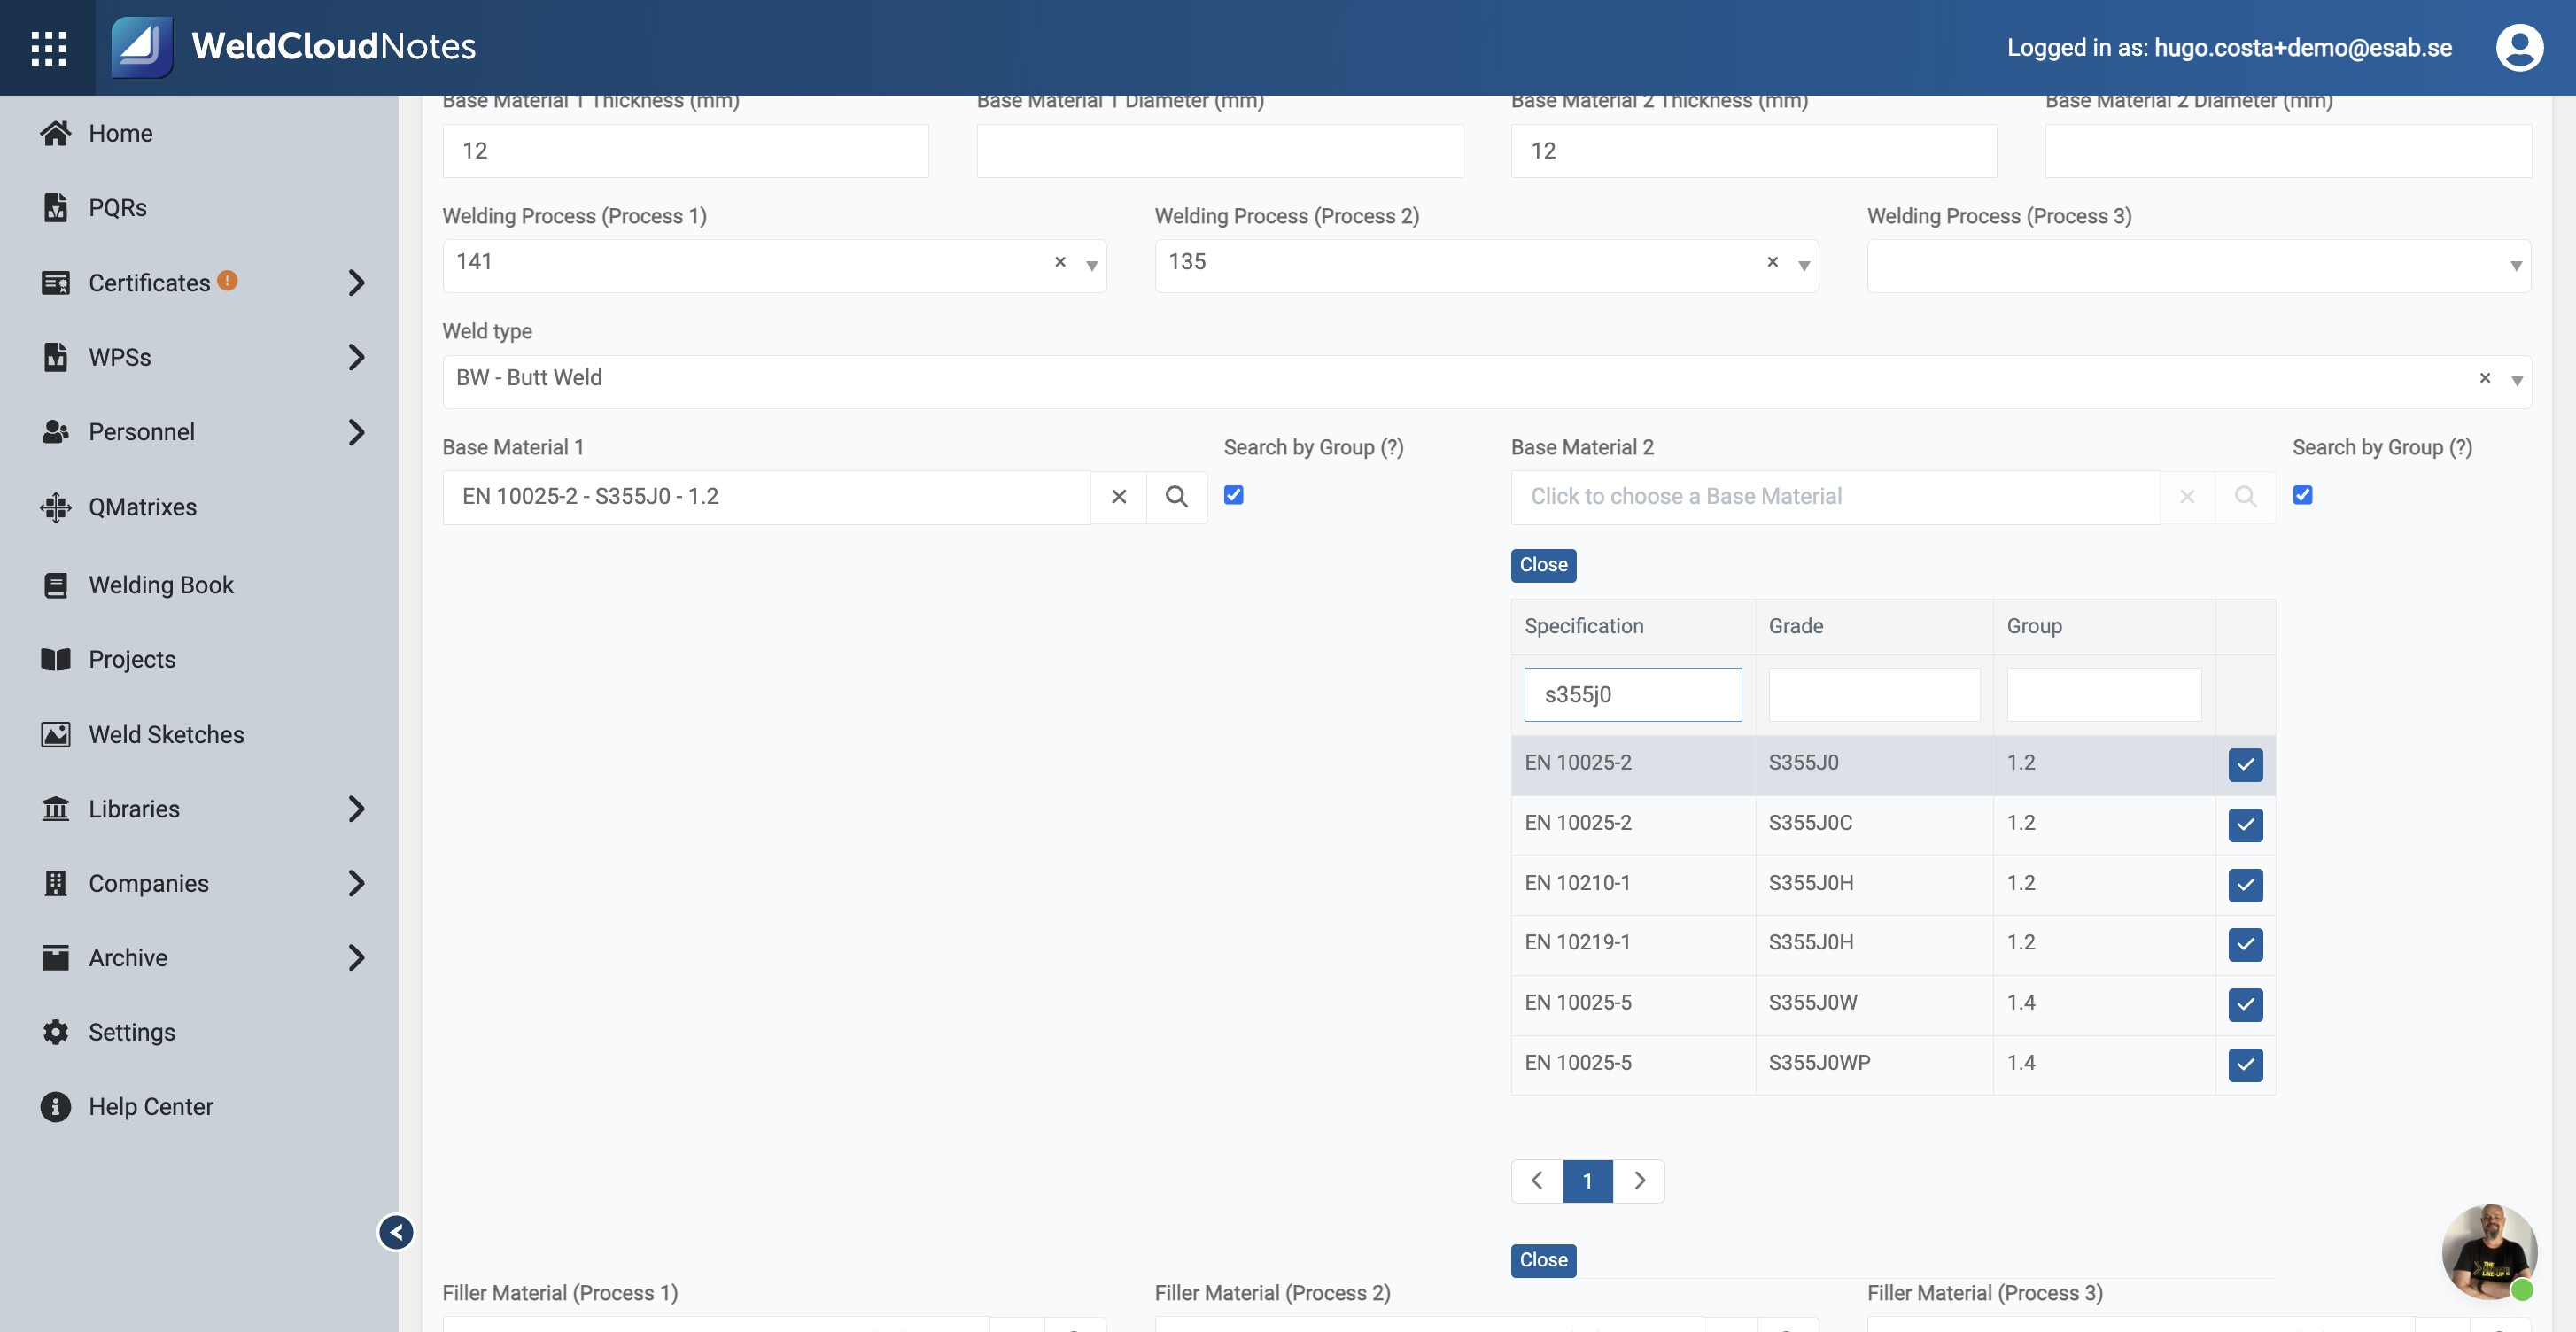Click the top Close button
Screen dimensions: 2576x1332
1543,565
